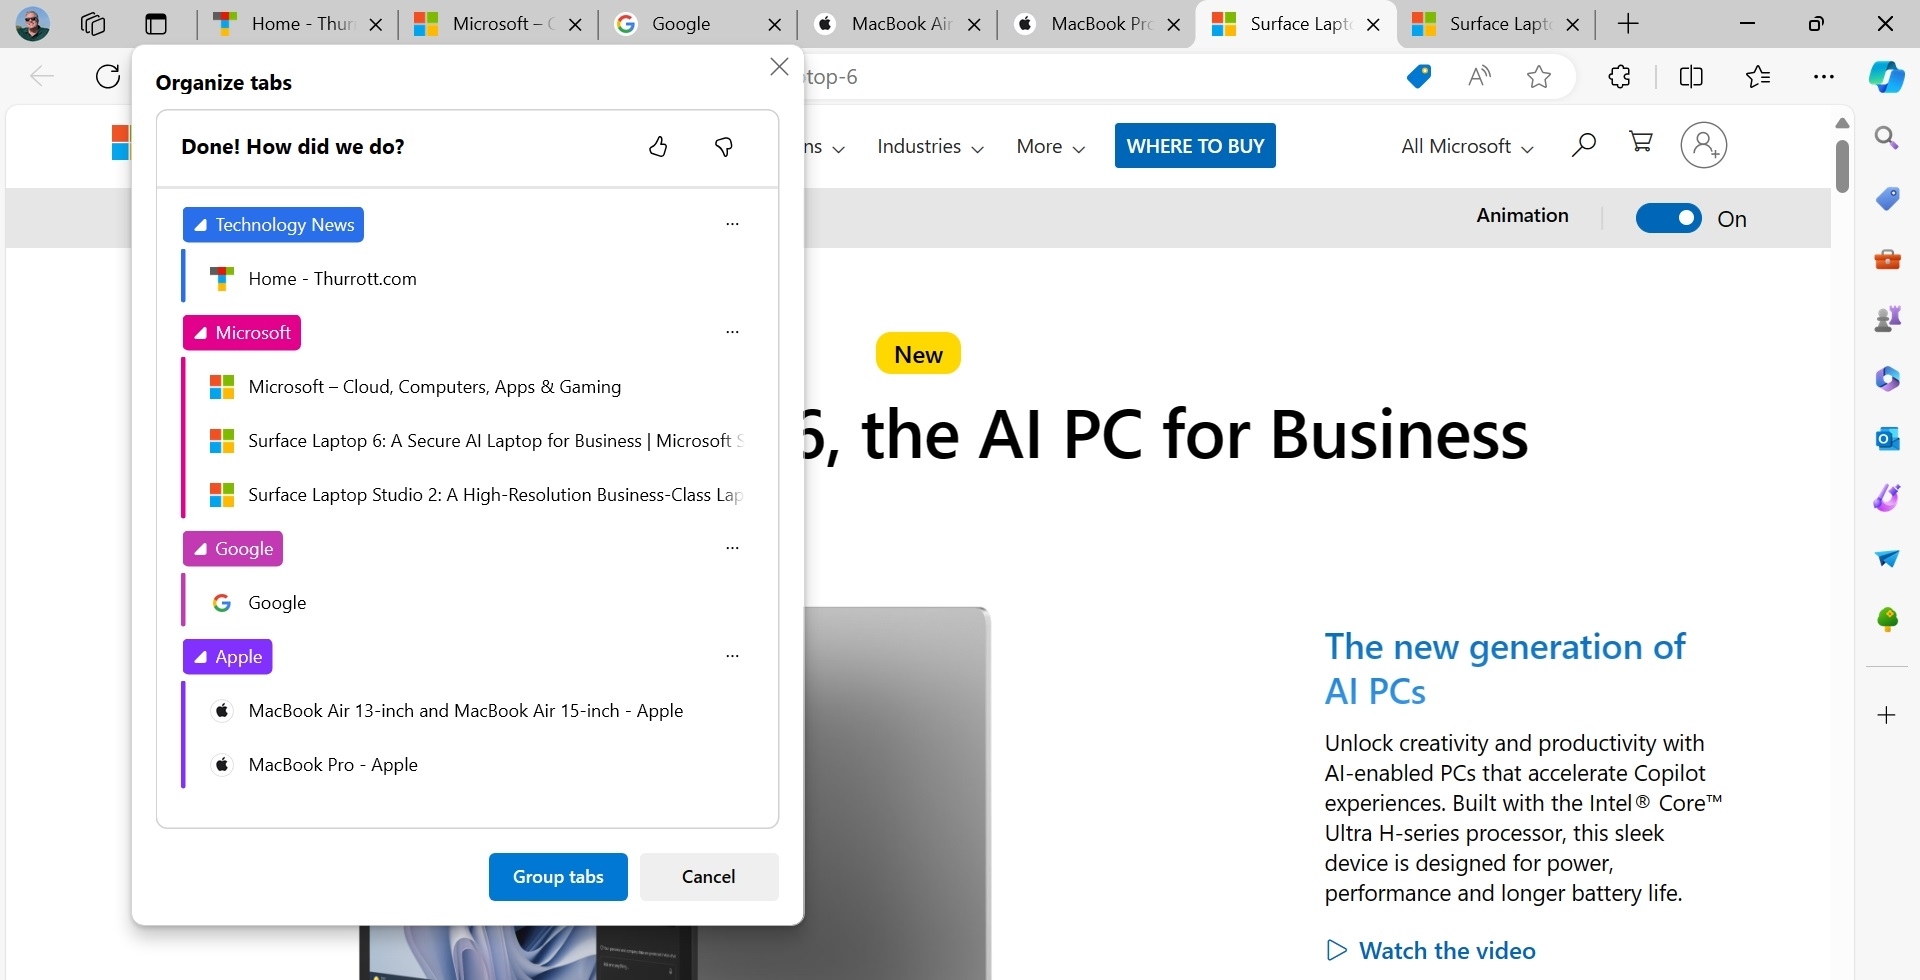1920x980 pixels.
Task: Toggle the Apple group label
Action: [x=228, y=657]
